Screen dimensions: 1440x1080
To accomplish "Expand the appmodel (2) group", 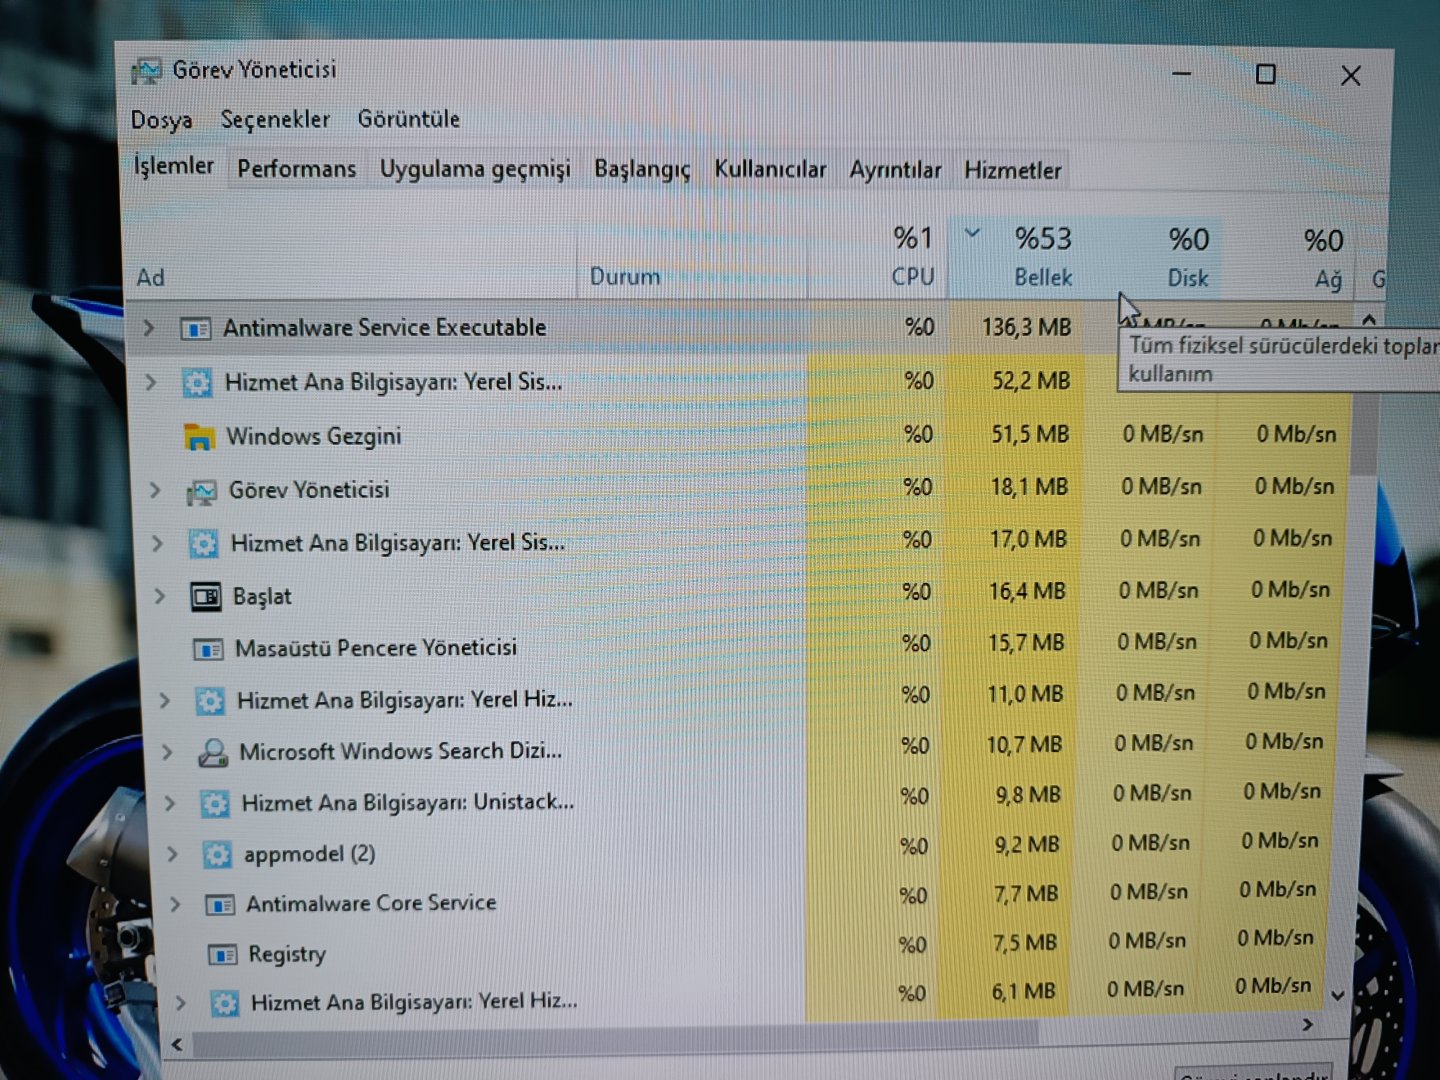I will tap(173, 853).
